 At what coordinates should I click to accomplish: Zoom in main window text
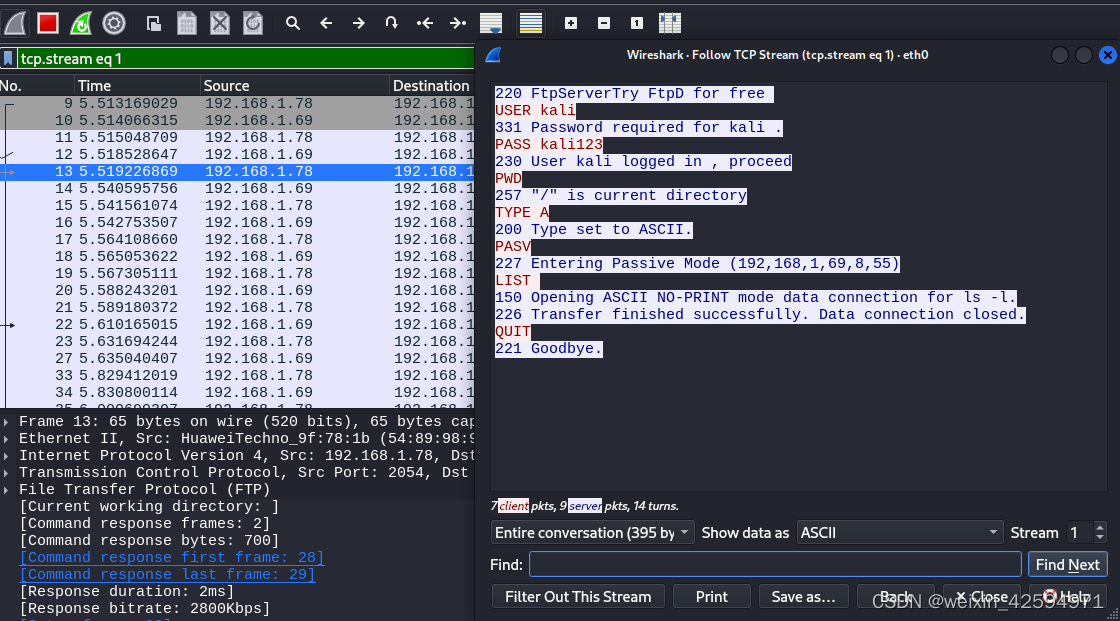point(571,24)
